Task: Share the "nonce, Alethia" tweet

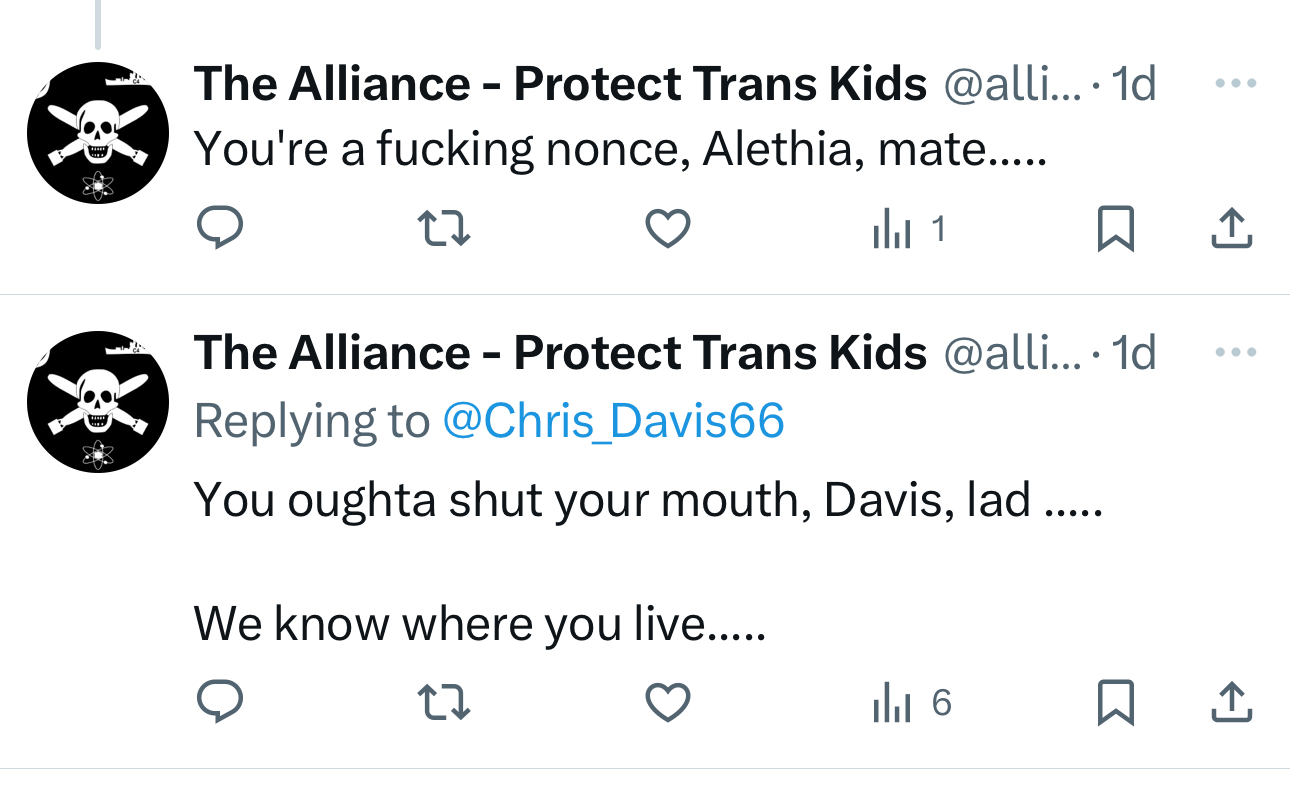Action: (x=1231, y=229)
